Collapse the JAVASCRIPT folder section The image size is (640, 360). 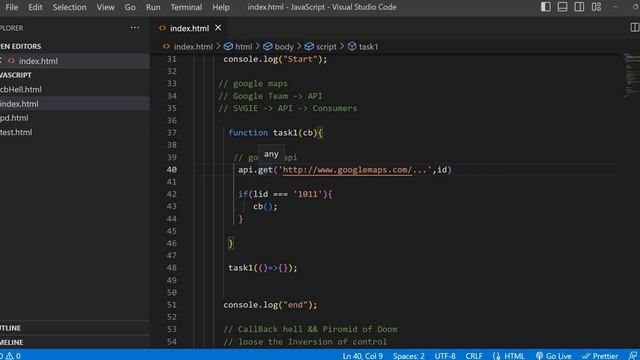[75, 75]
